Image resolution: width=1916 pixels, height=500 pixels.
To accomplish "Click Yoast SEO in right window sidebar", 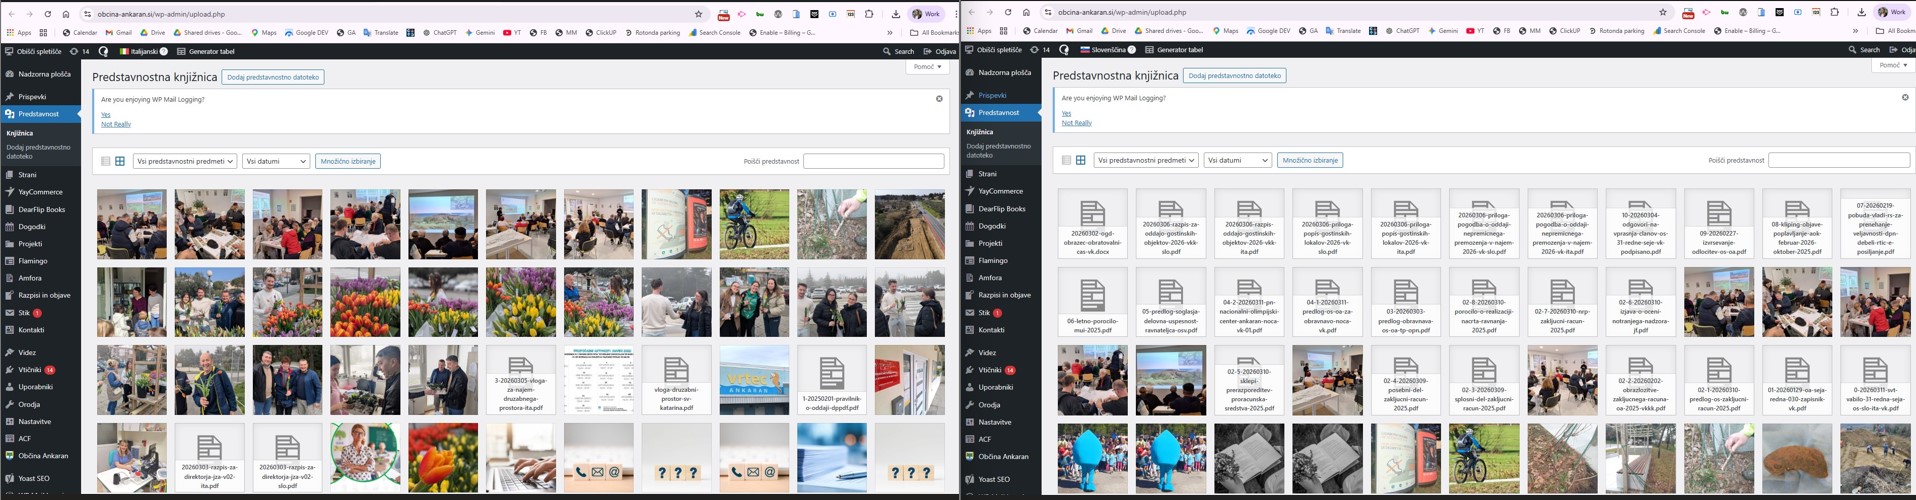I will 994,479.
